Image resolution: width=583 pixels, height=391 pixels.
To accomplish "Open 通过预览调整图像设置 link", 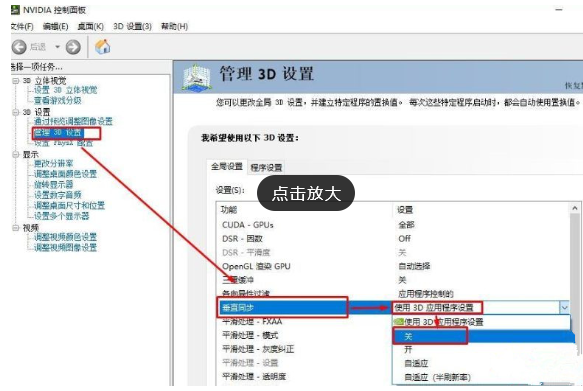I will [73, 121].
